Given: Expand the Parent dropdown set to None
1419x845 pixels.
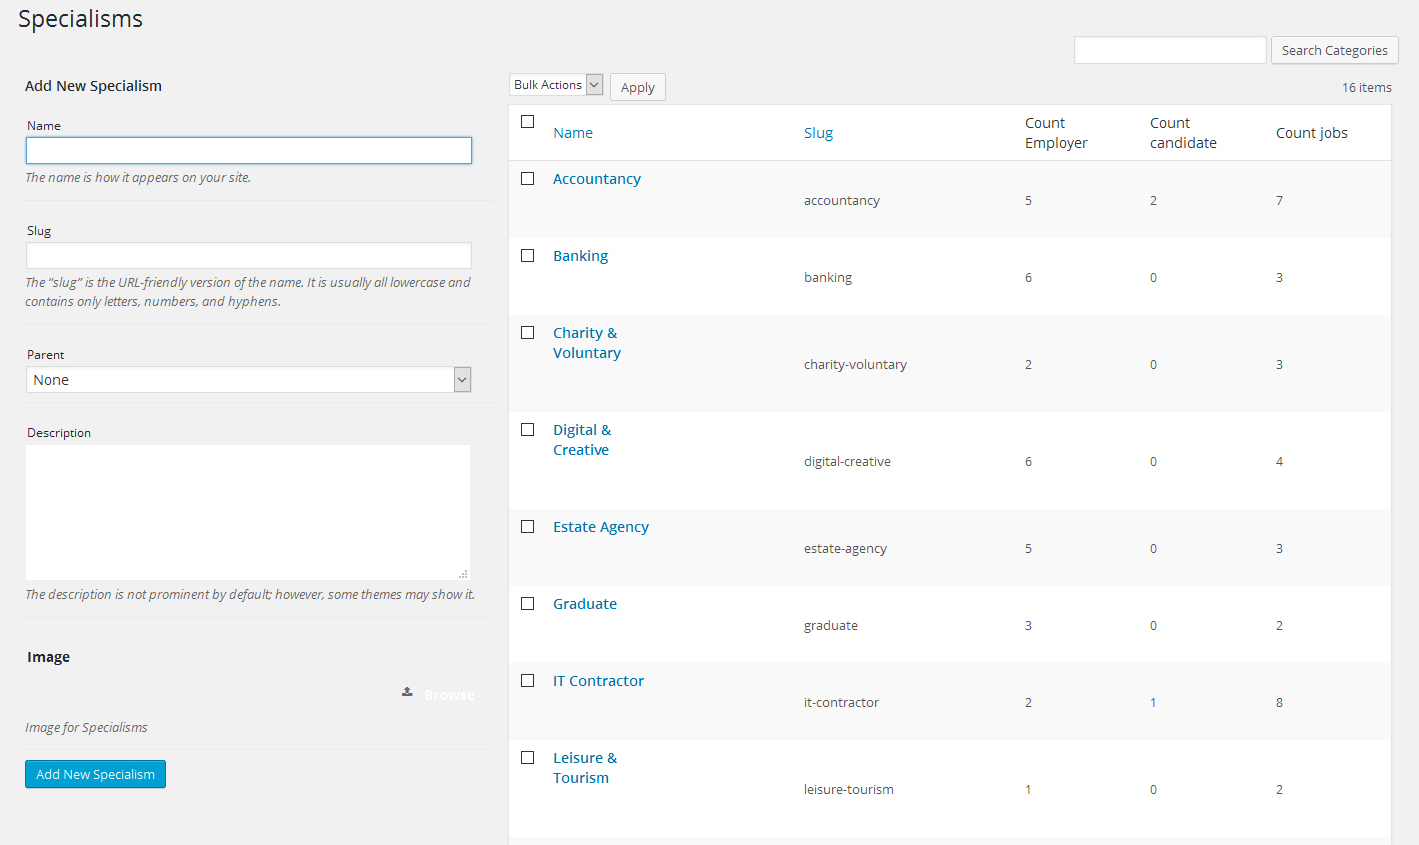Looking at the screenshot, I should point(248,380).
